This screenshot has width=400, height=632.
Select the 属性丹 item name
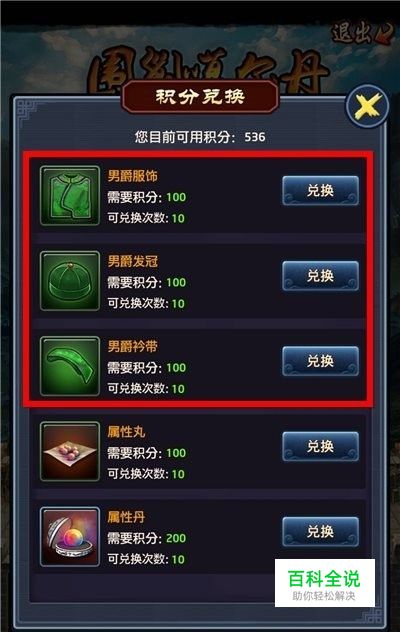pyautogui.click(x=126, y=517)
